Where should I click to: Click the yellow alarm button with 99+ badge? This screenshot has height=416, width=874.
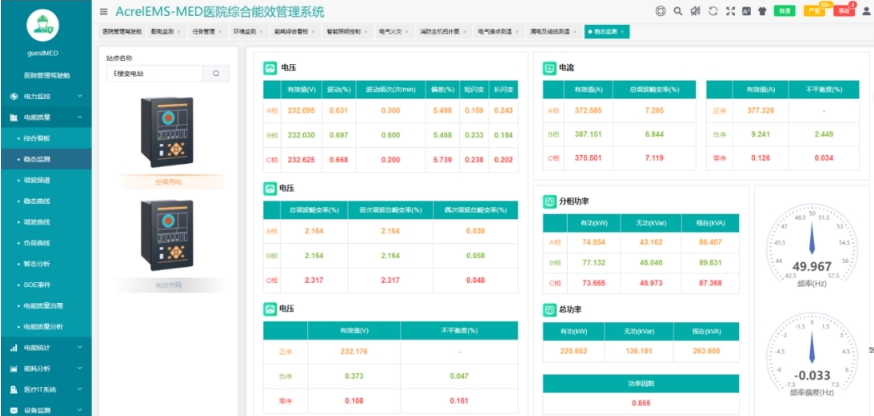pyautogui.click(x=814, y=11)
